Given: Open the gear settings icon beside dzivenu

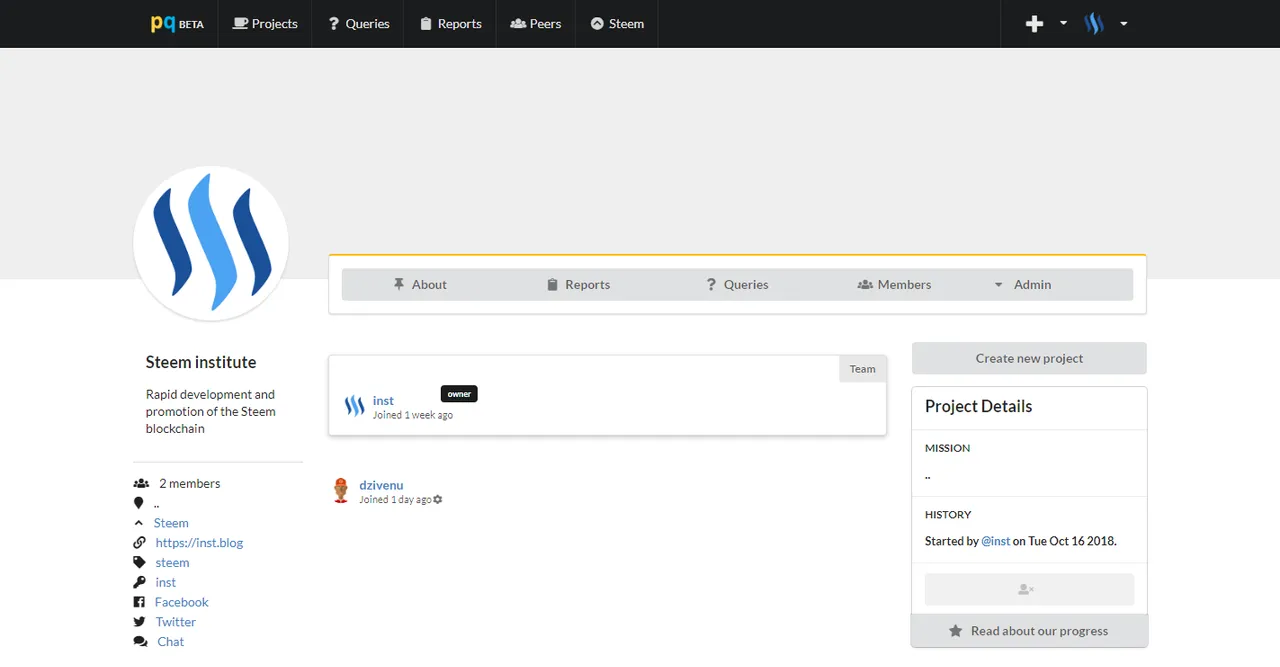Looking at the screenshot, I should click(438, 499).
